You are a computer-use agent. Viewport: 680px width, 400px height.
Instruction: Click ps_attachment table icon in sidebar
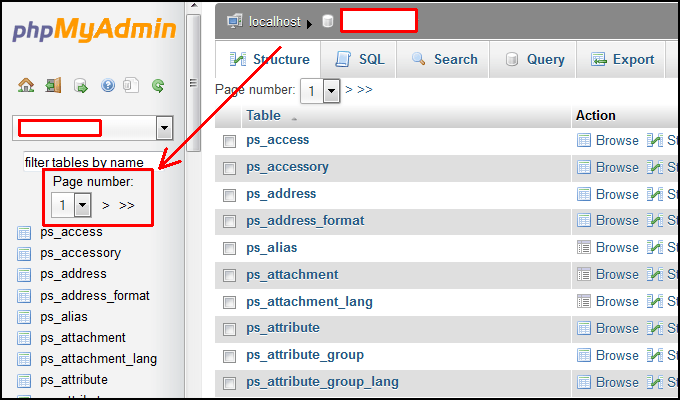click(24, 338)
